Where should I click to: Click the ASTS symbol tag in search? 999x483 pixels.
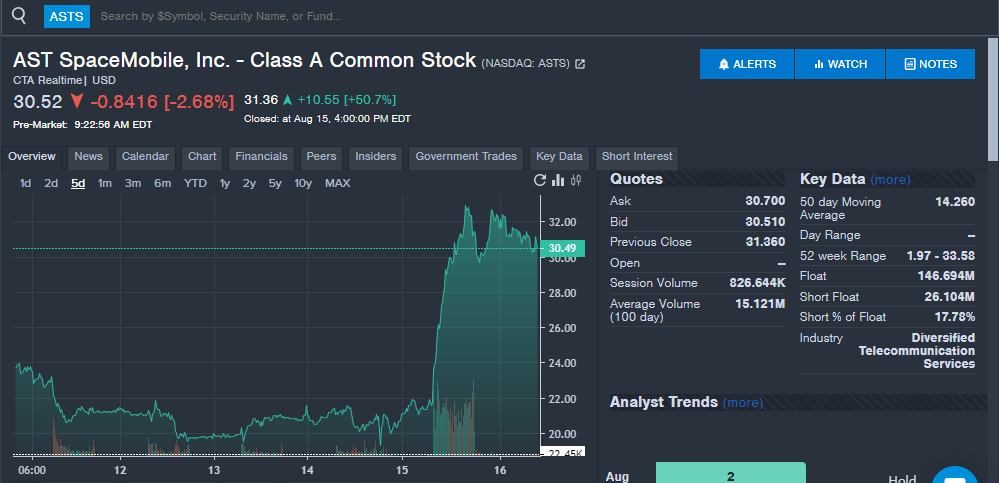tap(67, 16)
